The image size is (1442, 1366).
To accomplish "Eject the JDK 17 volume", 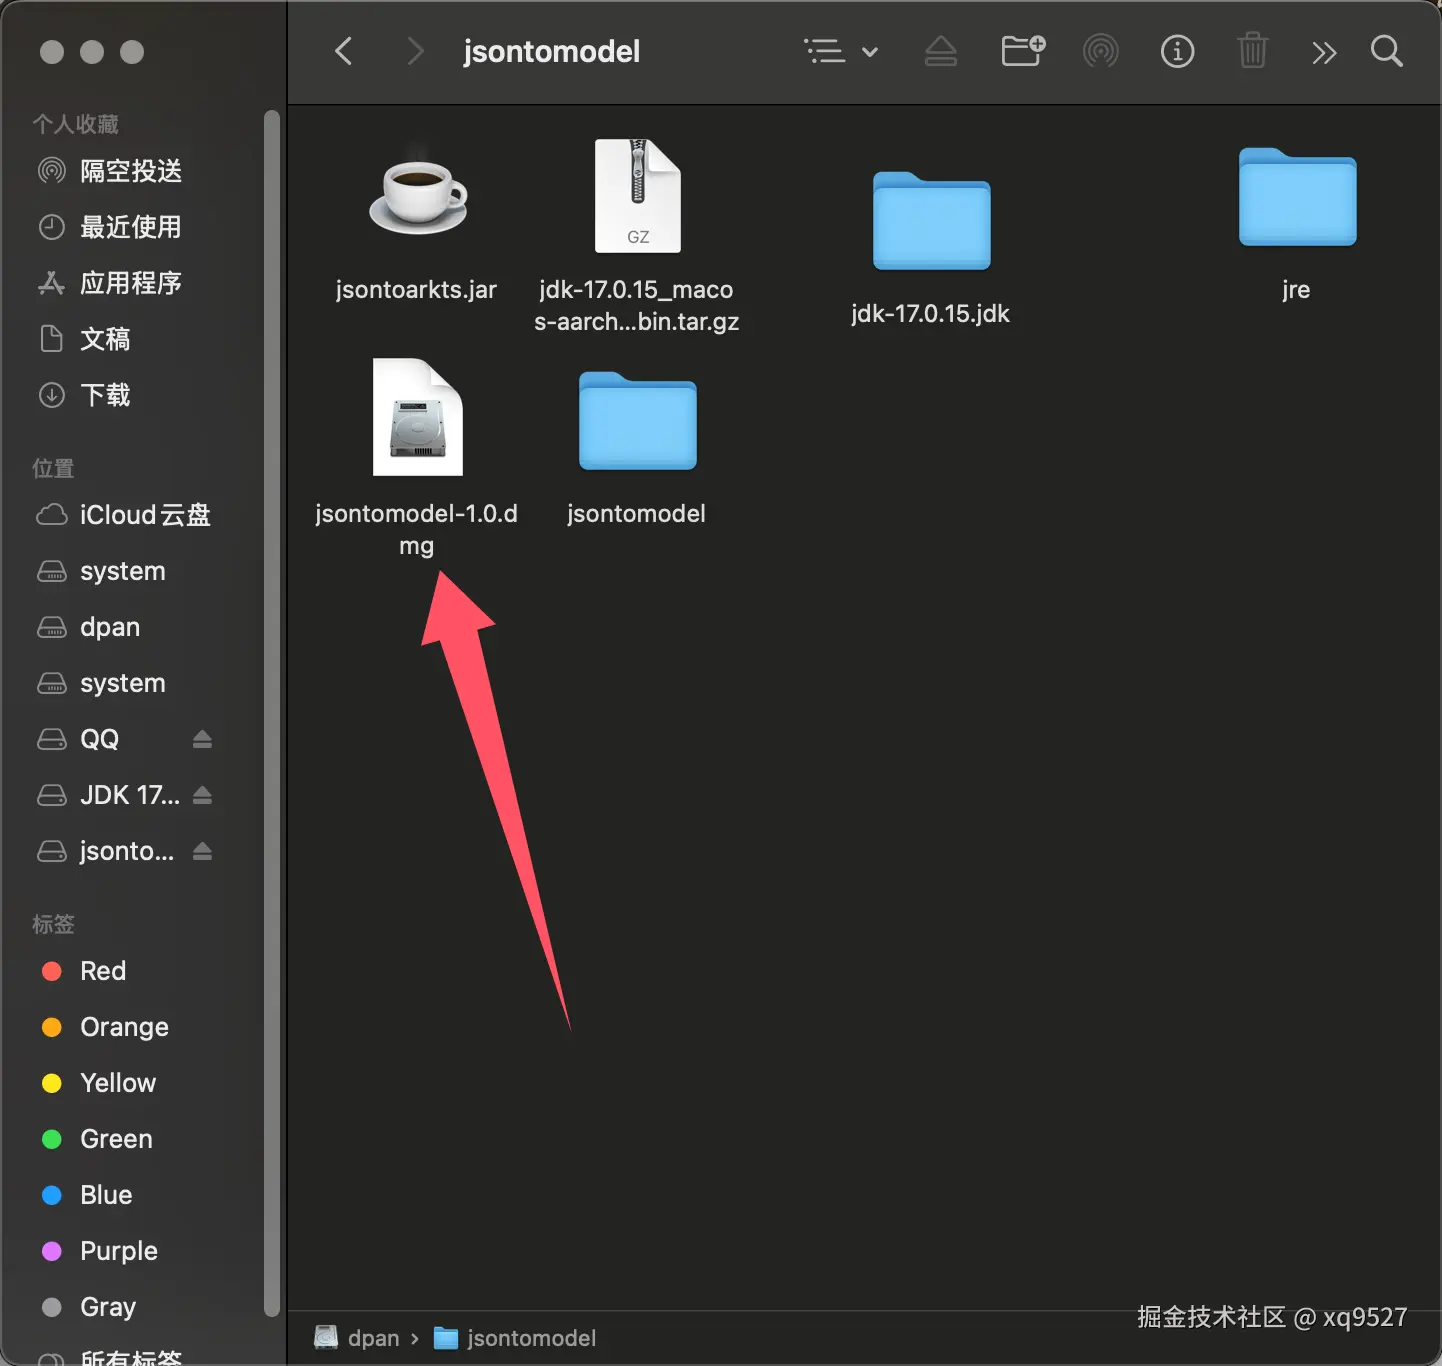I will click(x=202, y=795).
